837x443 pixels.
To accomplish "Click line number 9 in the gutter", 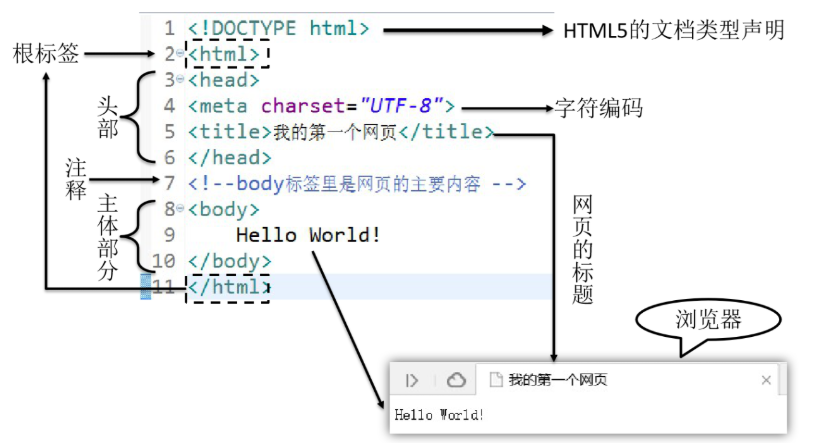I will [169, 235].
